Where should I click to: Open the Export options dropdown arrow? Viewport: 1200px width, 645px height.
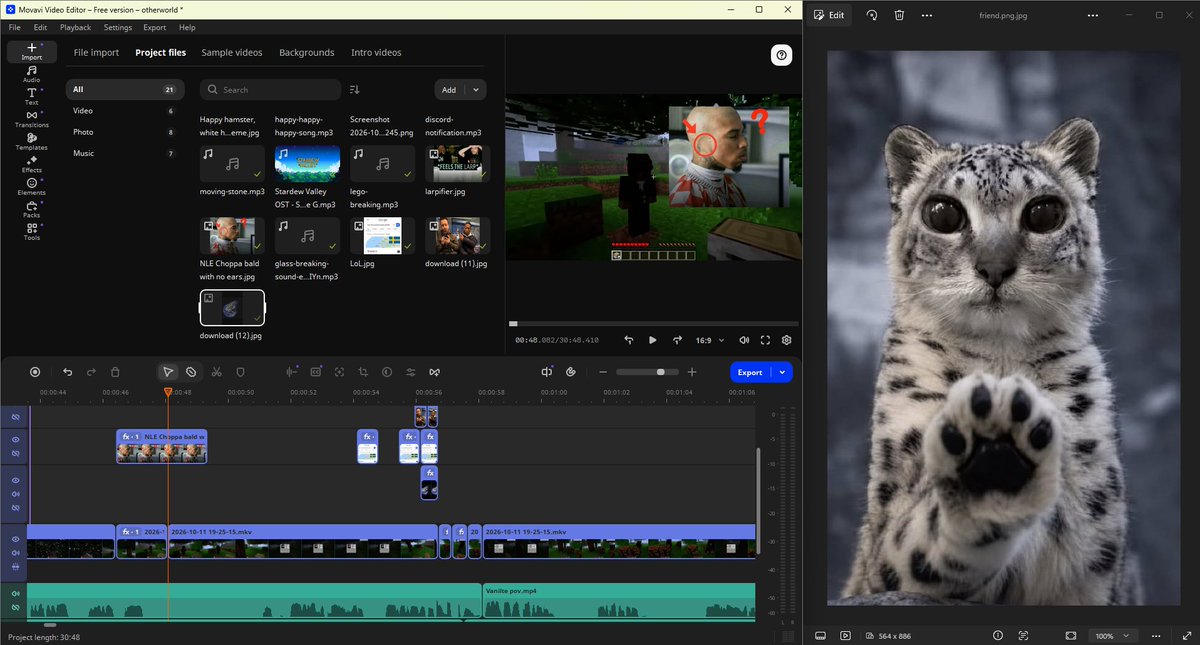click(x=783, y=372)
